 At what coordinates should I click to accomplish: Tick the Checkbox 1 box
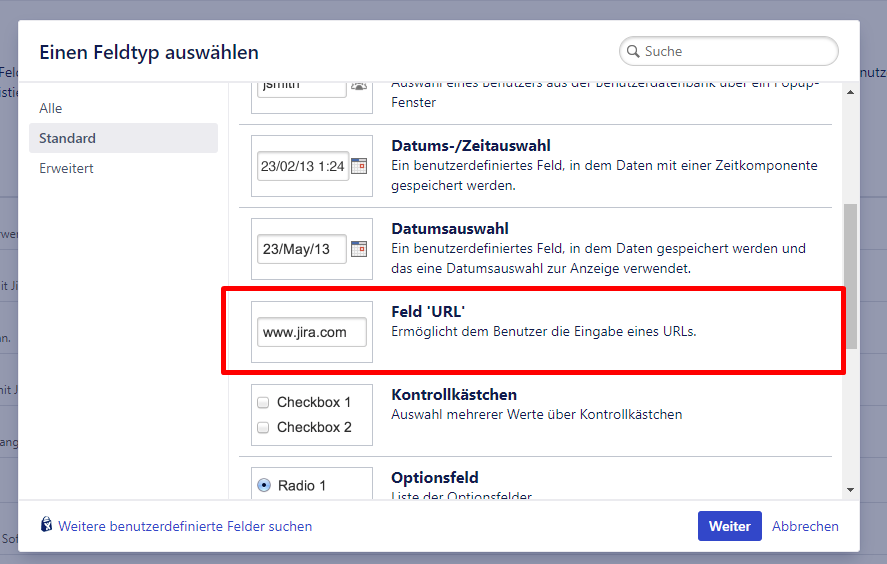coord(264,403)
